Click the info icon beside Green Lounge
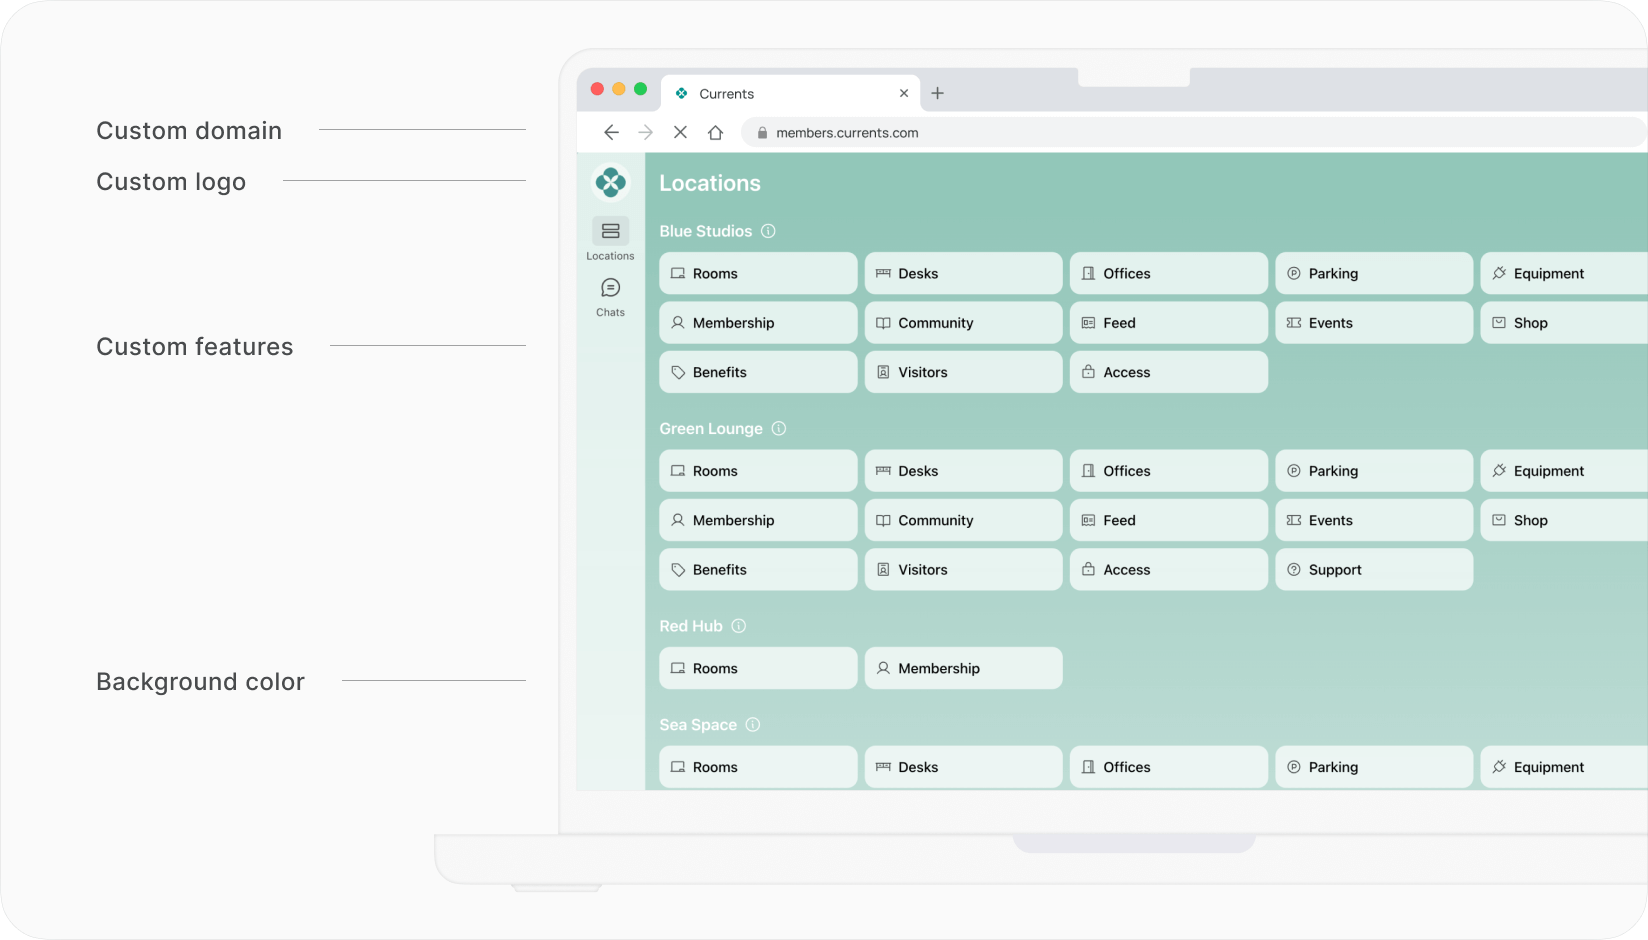Screen dimensions: 1648x940 pyautogui.click(x=779, y=428)
